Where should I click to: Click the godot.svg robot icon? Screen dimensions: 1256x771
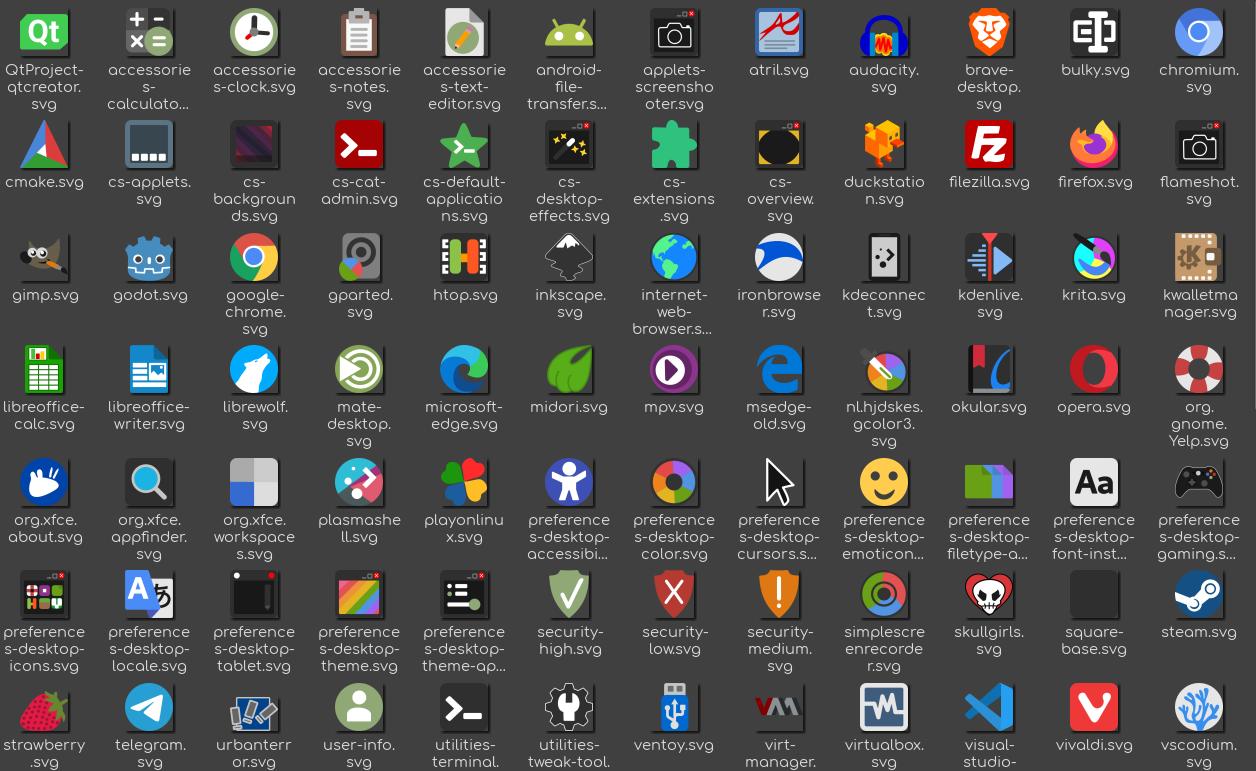pyautogui.click(x=149, y=258)
